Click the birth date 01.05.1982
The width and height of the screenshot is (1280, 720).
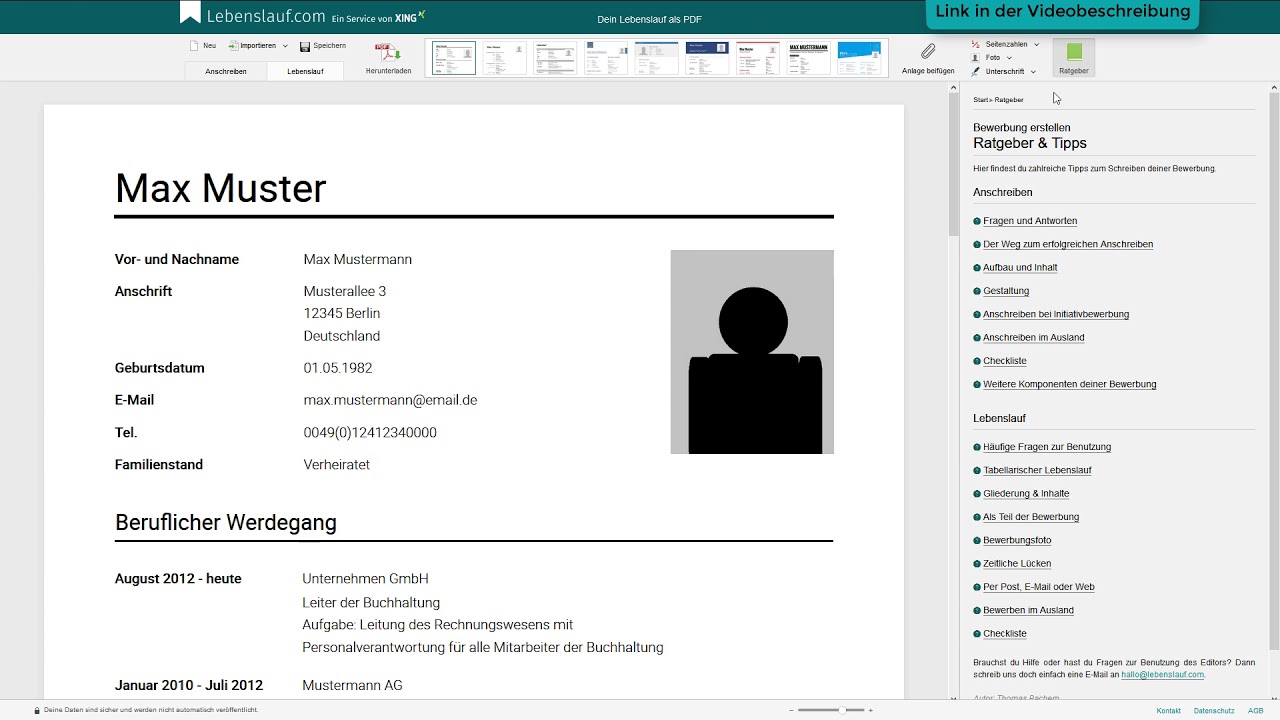(x=338, y=368)
